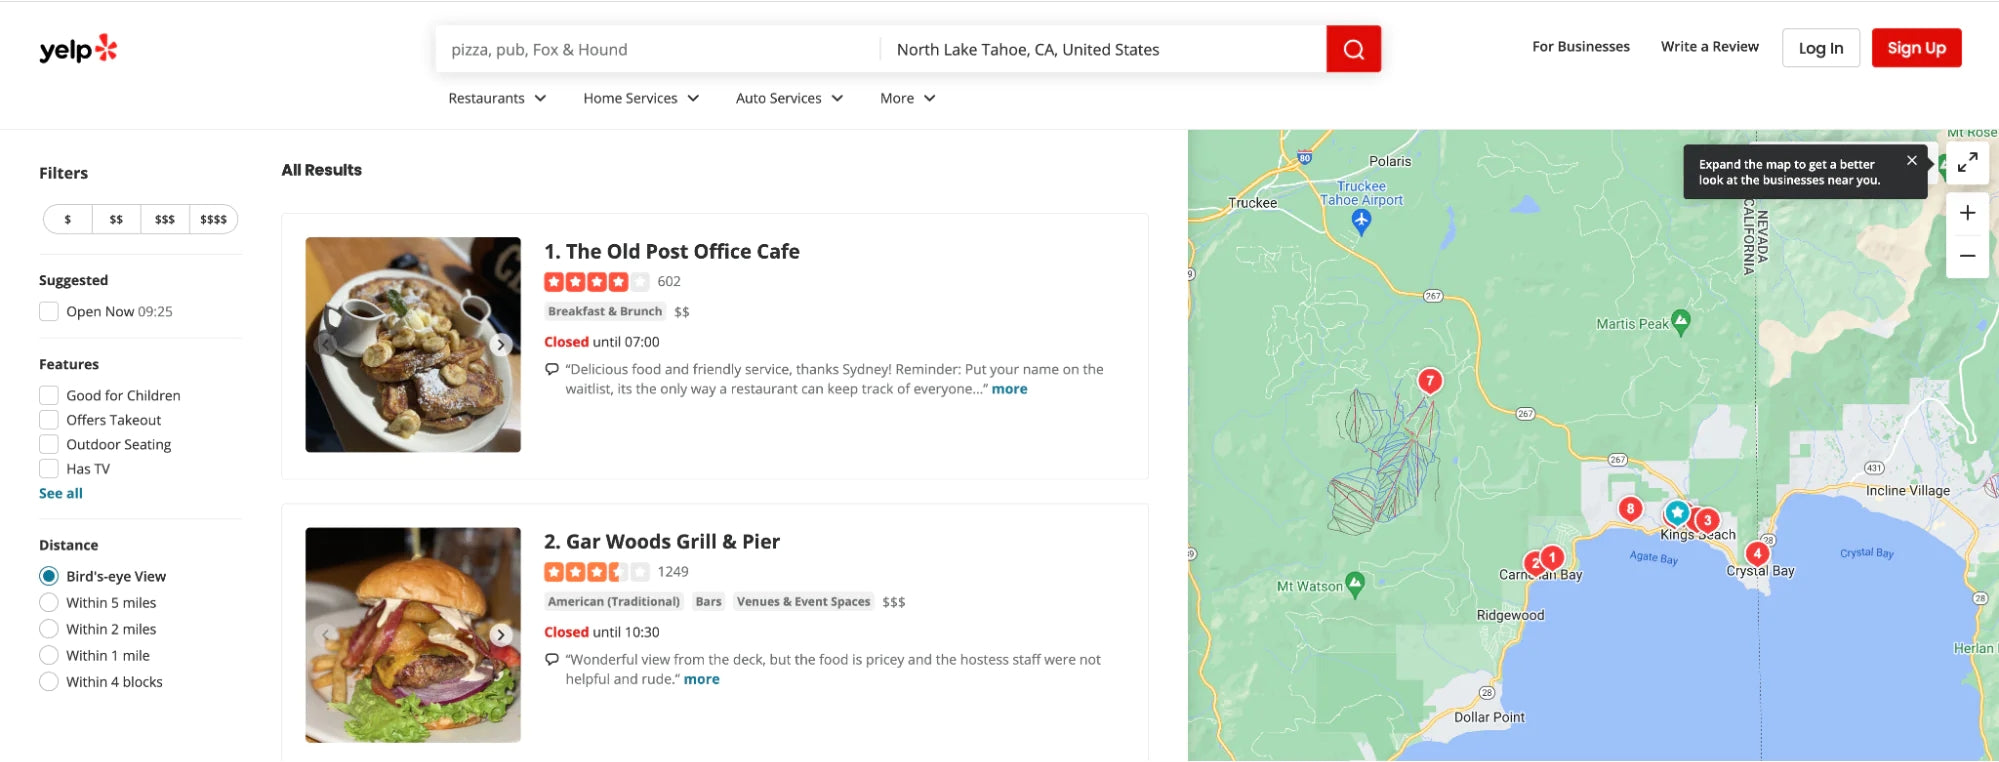This screenshot has height=762, width=1999.
Task: Click review speech bubble for Gar Woods Grill
Action: point(551,659)
